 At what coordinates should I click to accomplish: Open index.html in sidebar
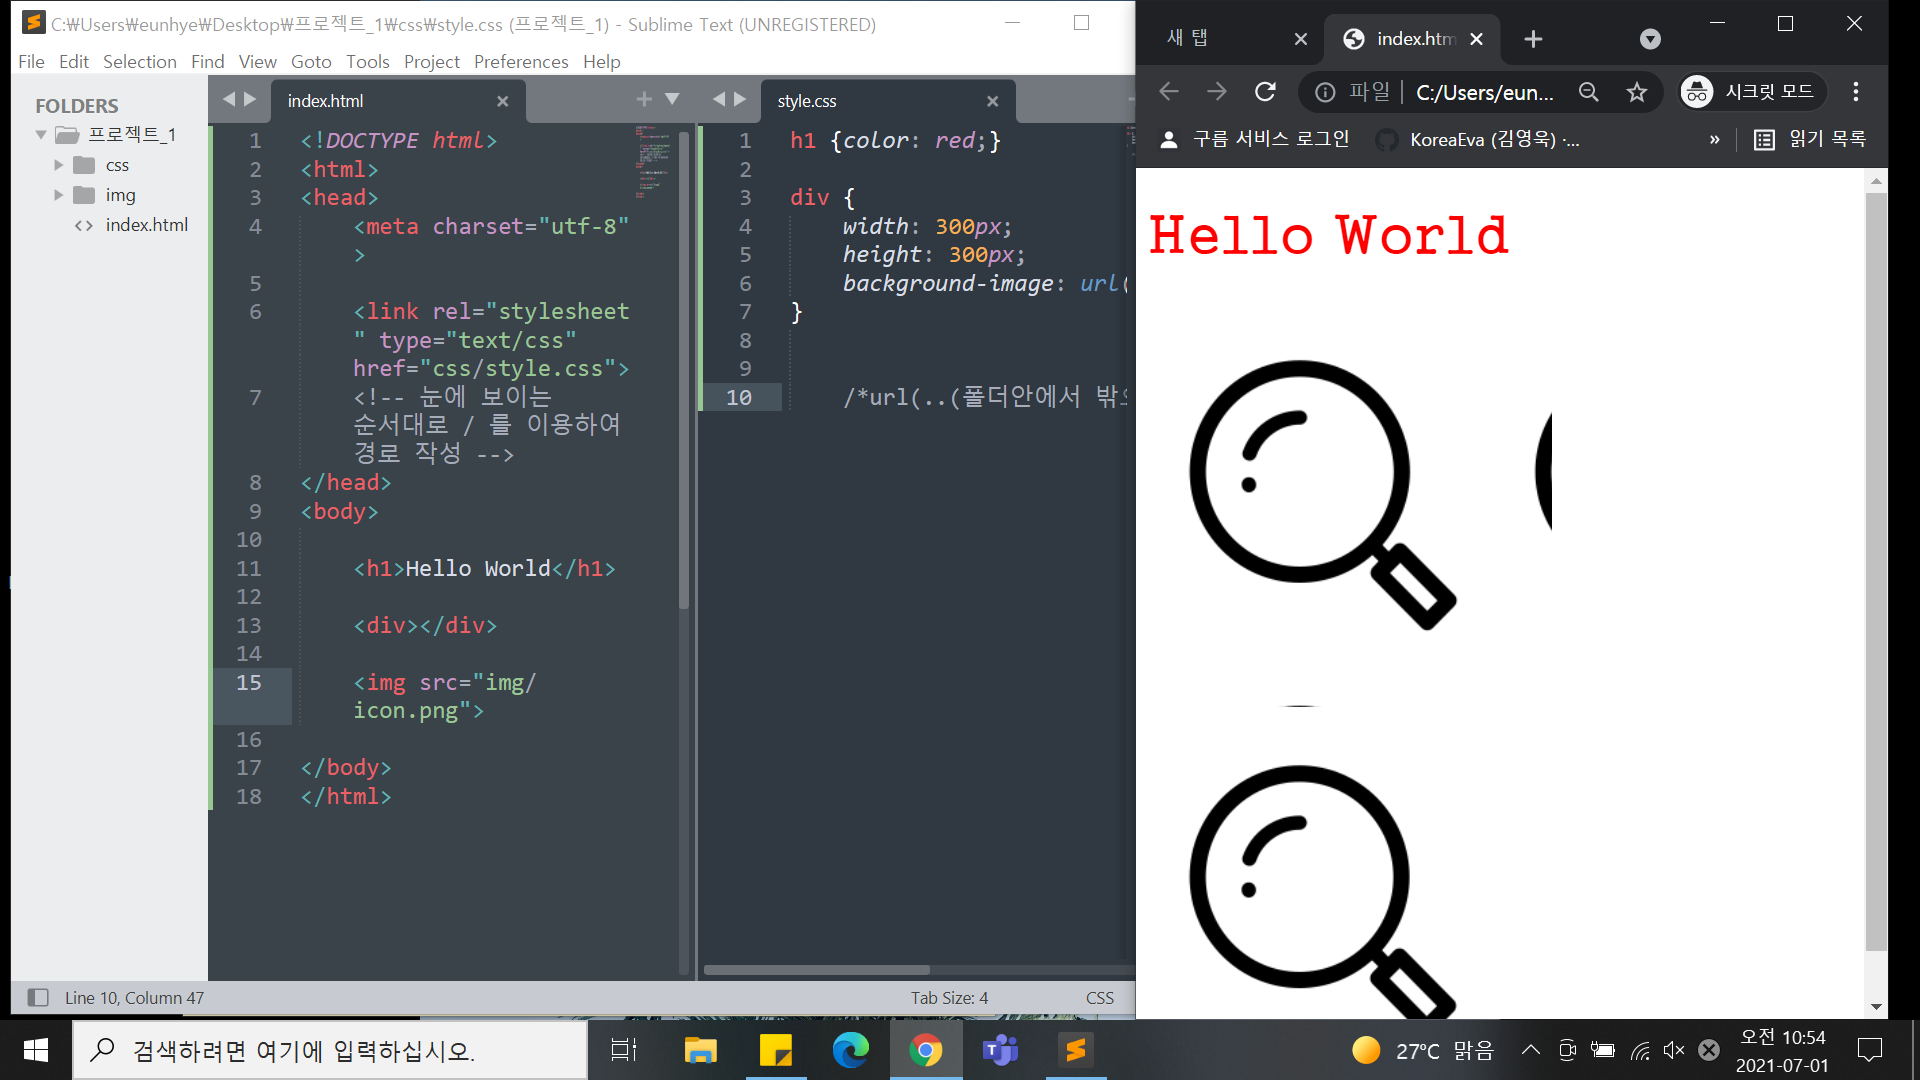[146, 225]
